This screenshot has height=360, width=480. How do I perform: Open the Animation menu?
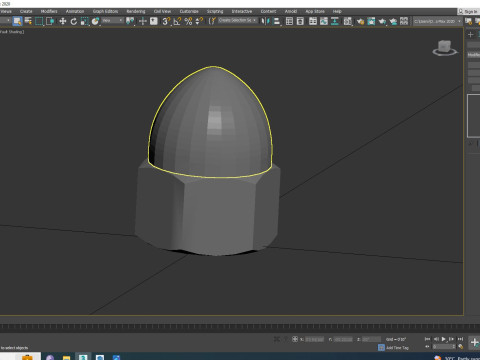(75, 11)
